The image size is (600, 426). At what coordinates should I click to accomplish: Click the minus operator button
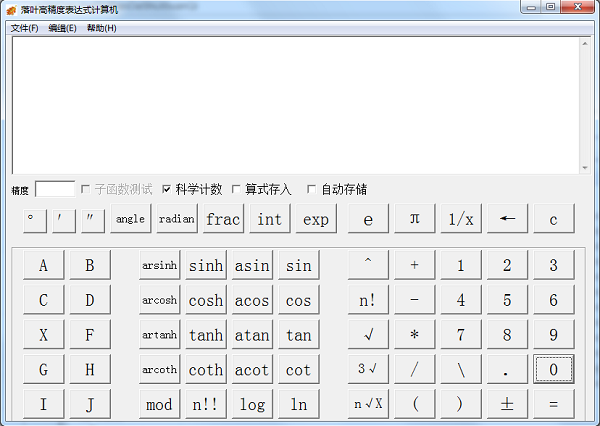414,300
